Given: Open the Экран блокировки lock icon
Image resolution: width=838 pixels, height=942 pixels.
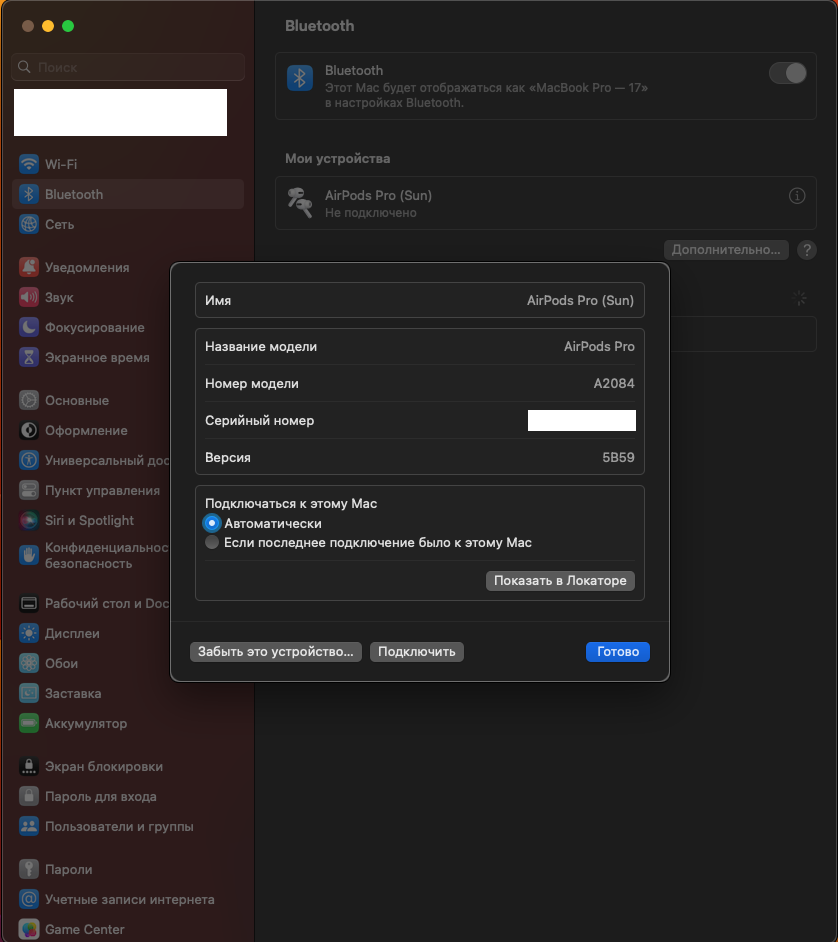Looking at the screenshot, I should coord(28,766).
